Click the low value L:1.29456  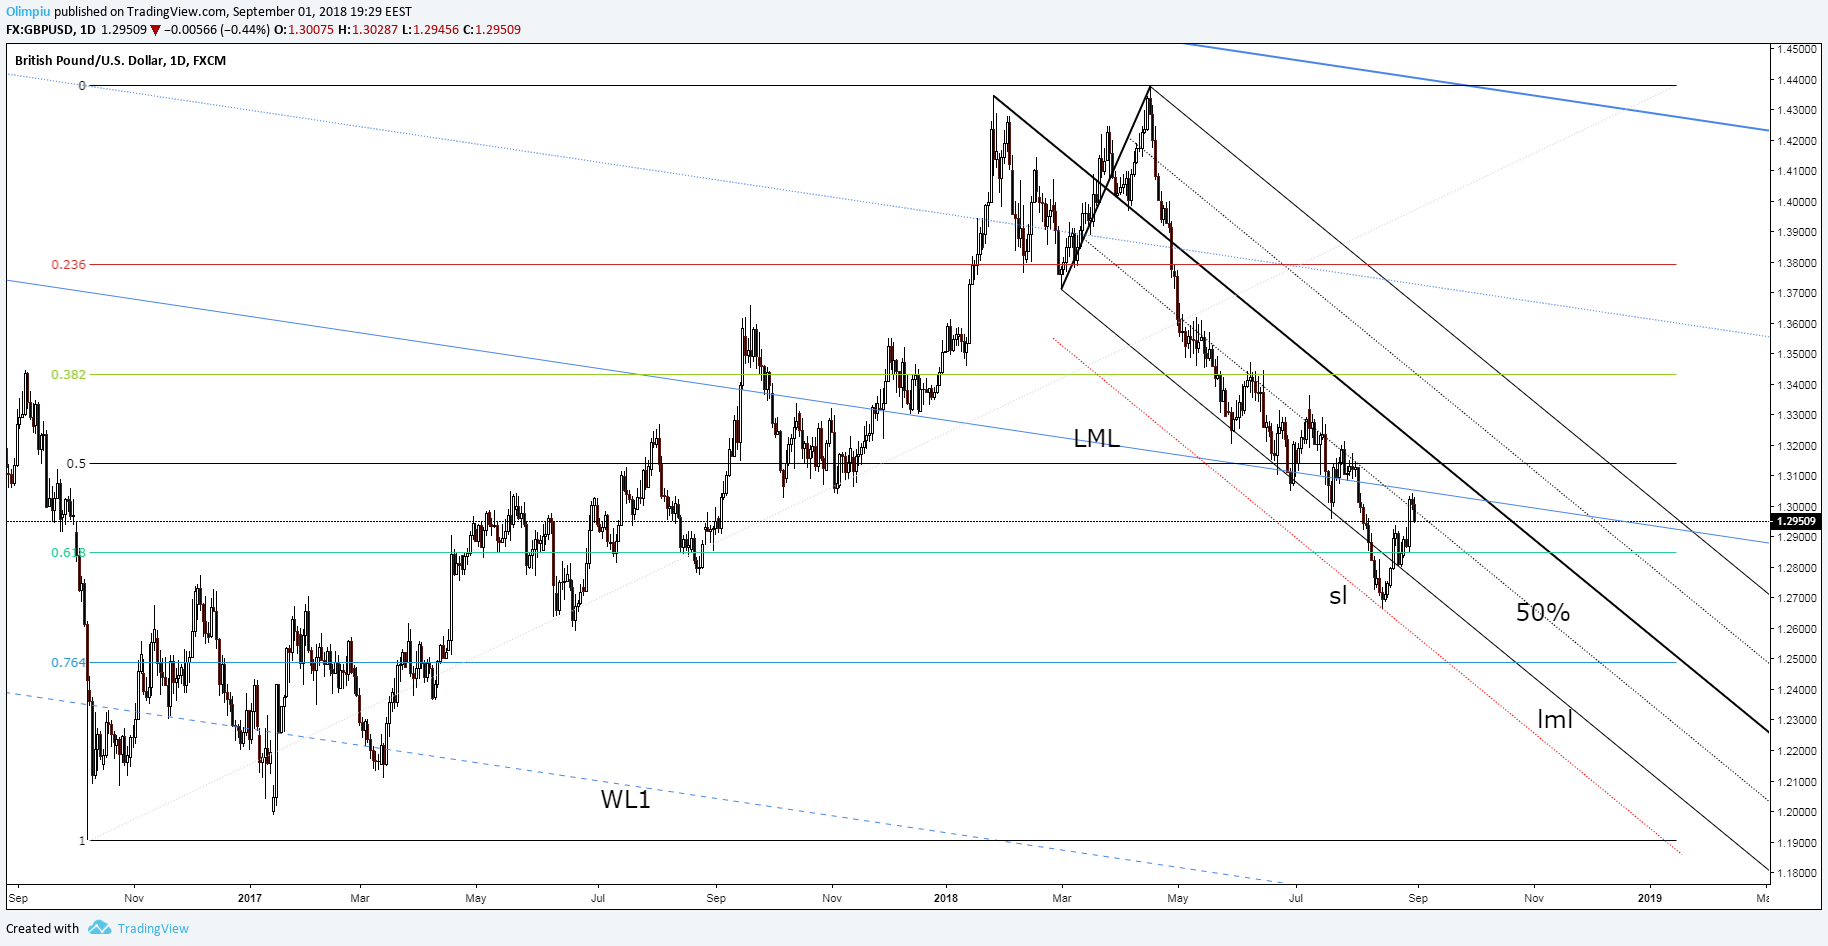coord(430,30)
